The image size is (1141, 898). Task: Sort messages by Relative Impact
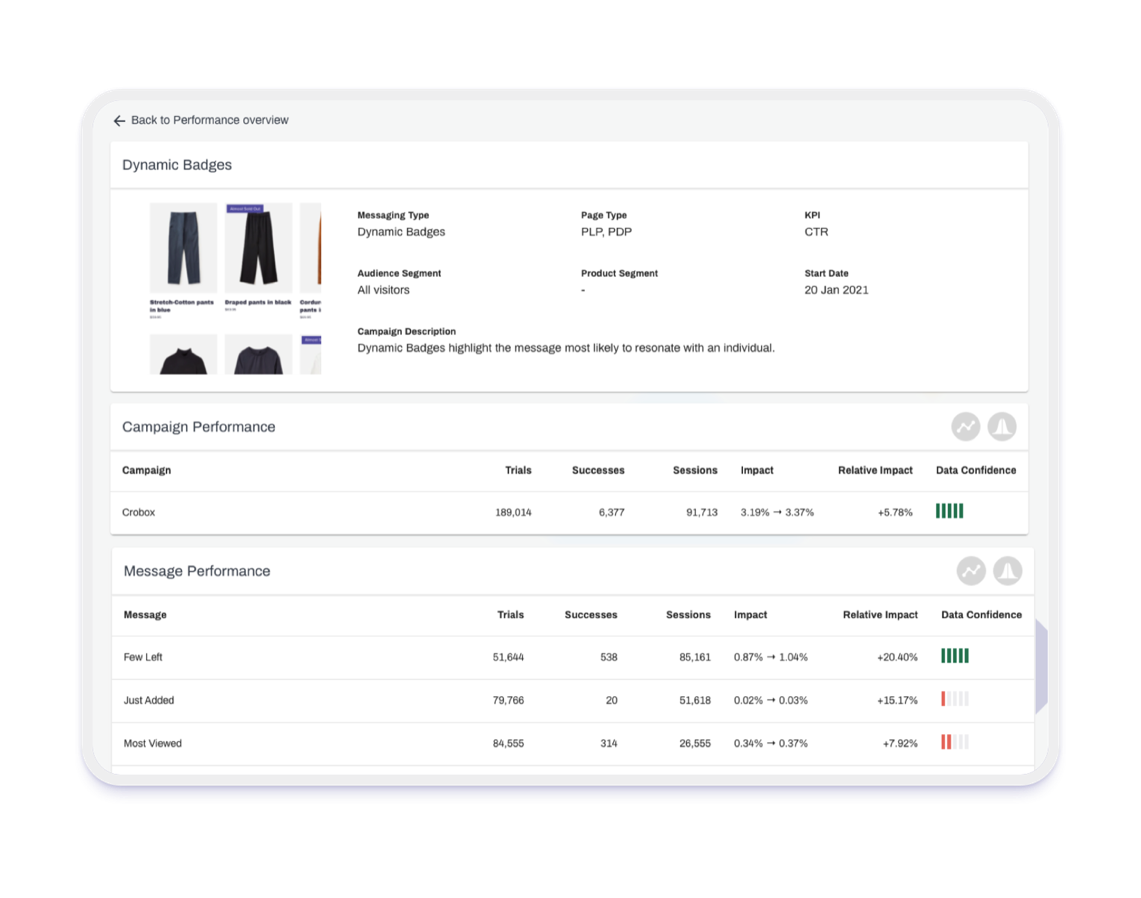[x=880, y=614]
